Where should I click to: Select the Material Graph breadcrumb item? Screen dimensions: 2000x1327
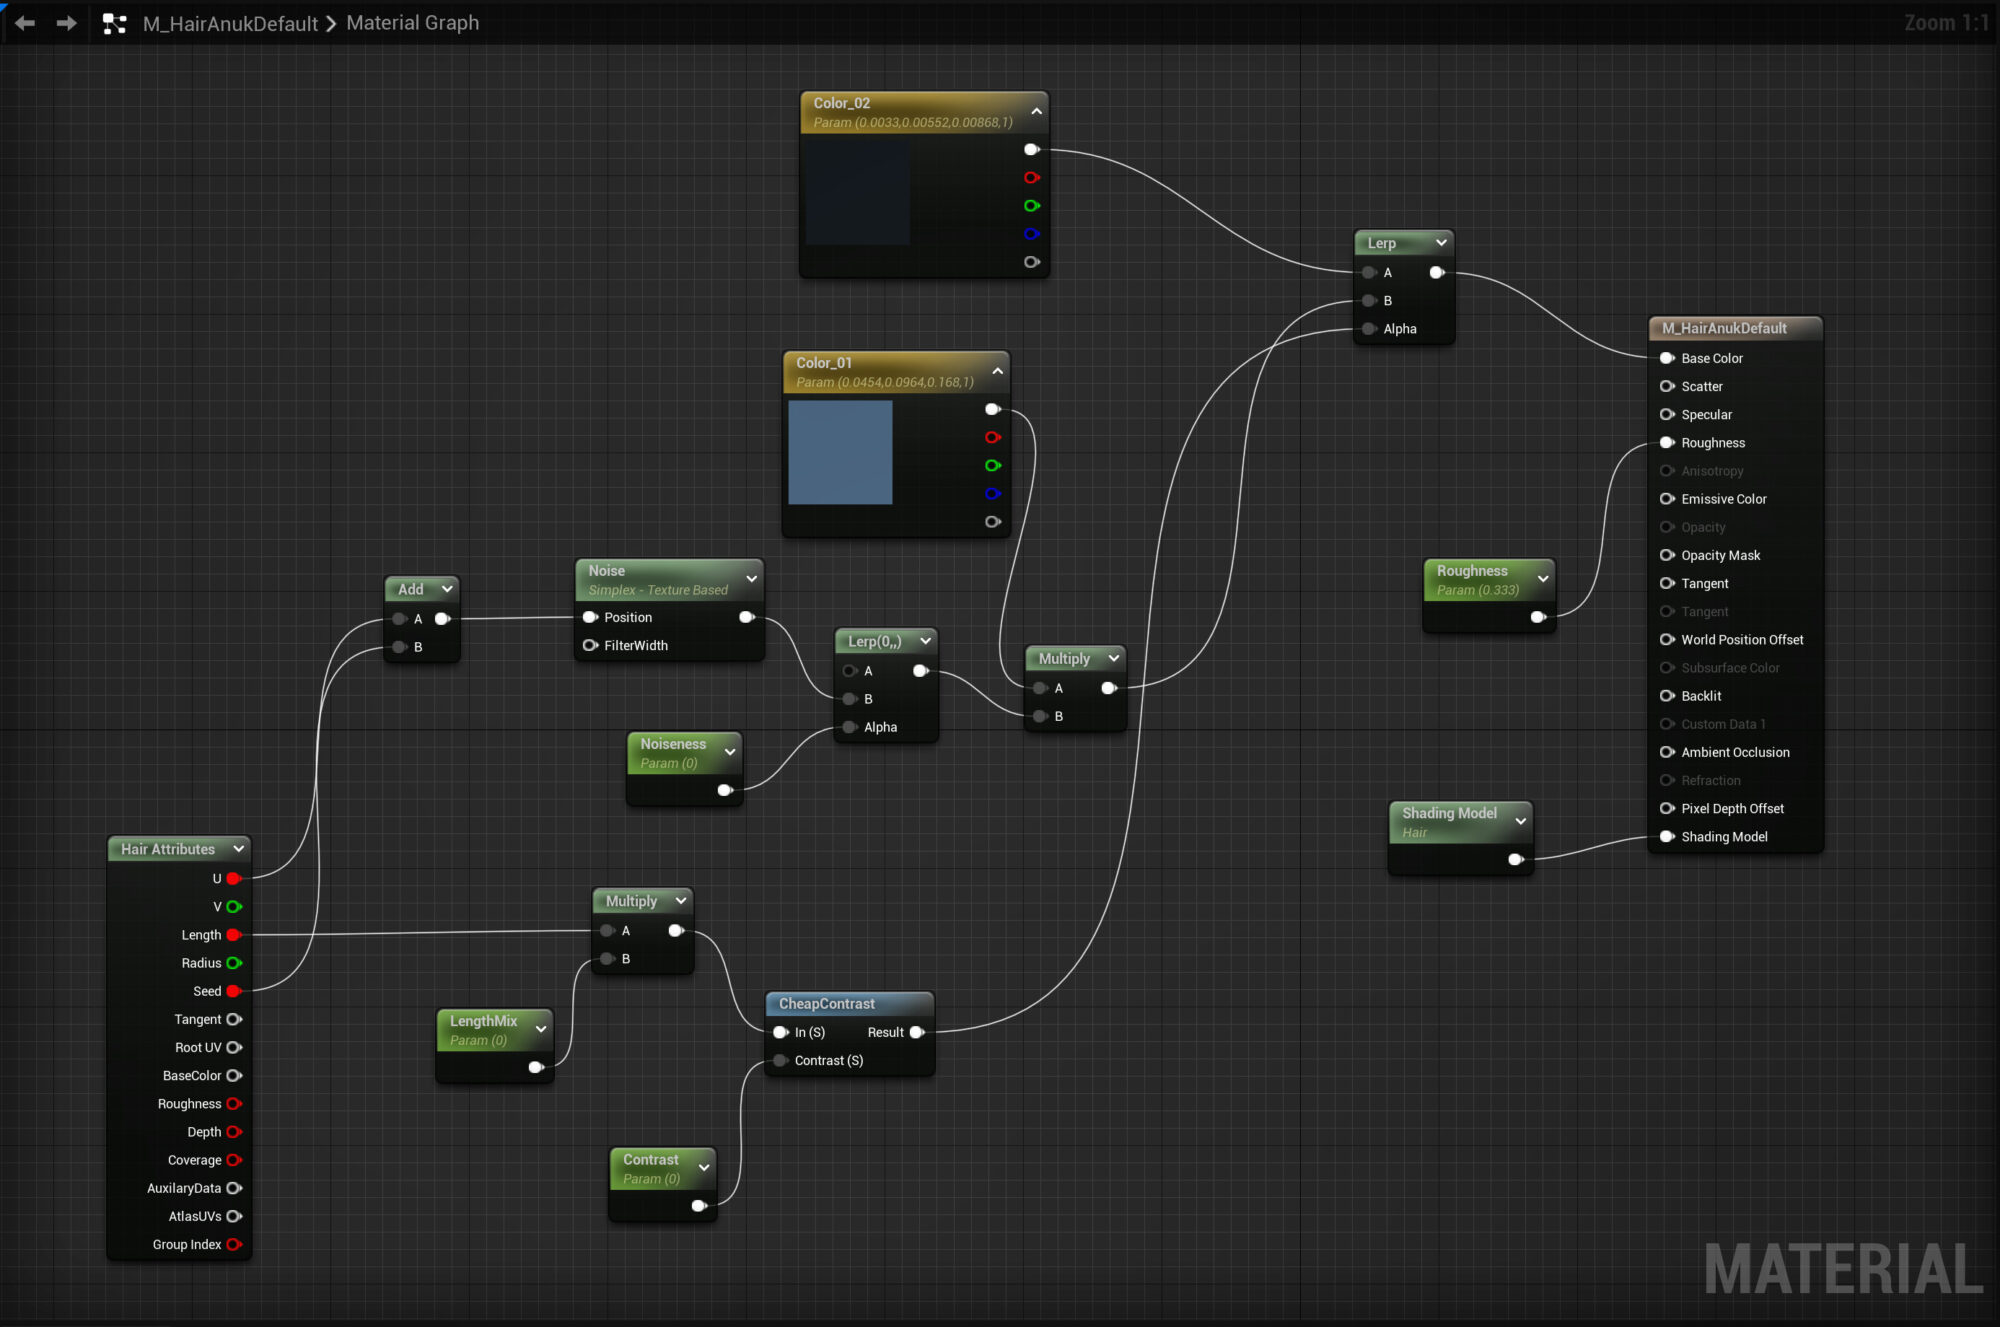pyautogui.click(x=412, y=23)
